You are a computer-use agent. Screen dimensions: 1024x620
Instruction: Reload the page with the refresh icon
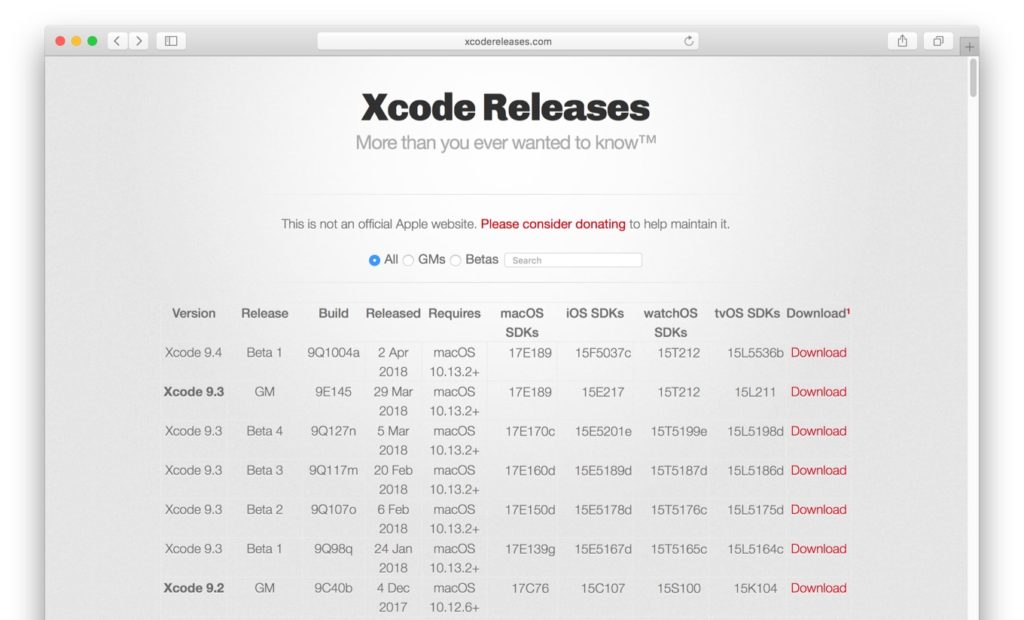tap(688, 41)
